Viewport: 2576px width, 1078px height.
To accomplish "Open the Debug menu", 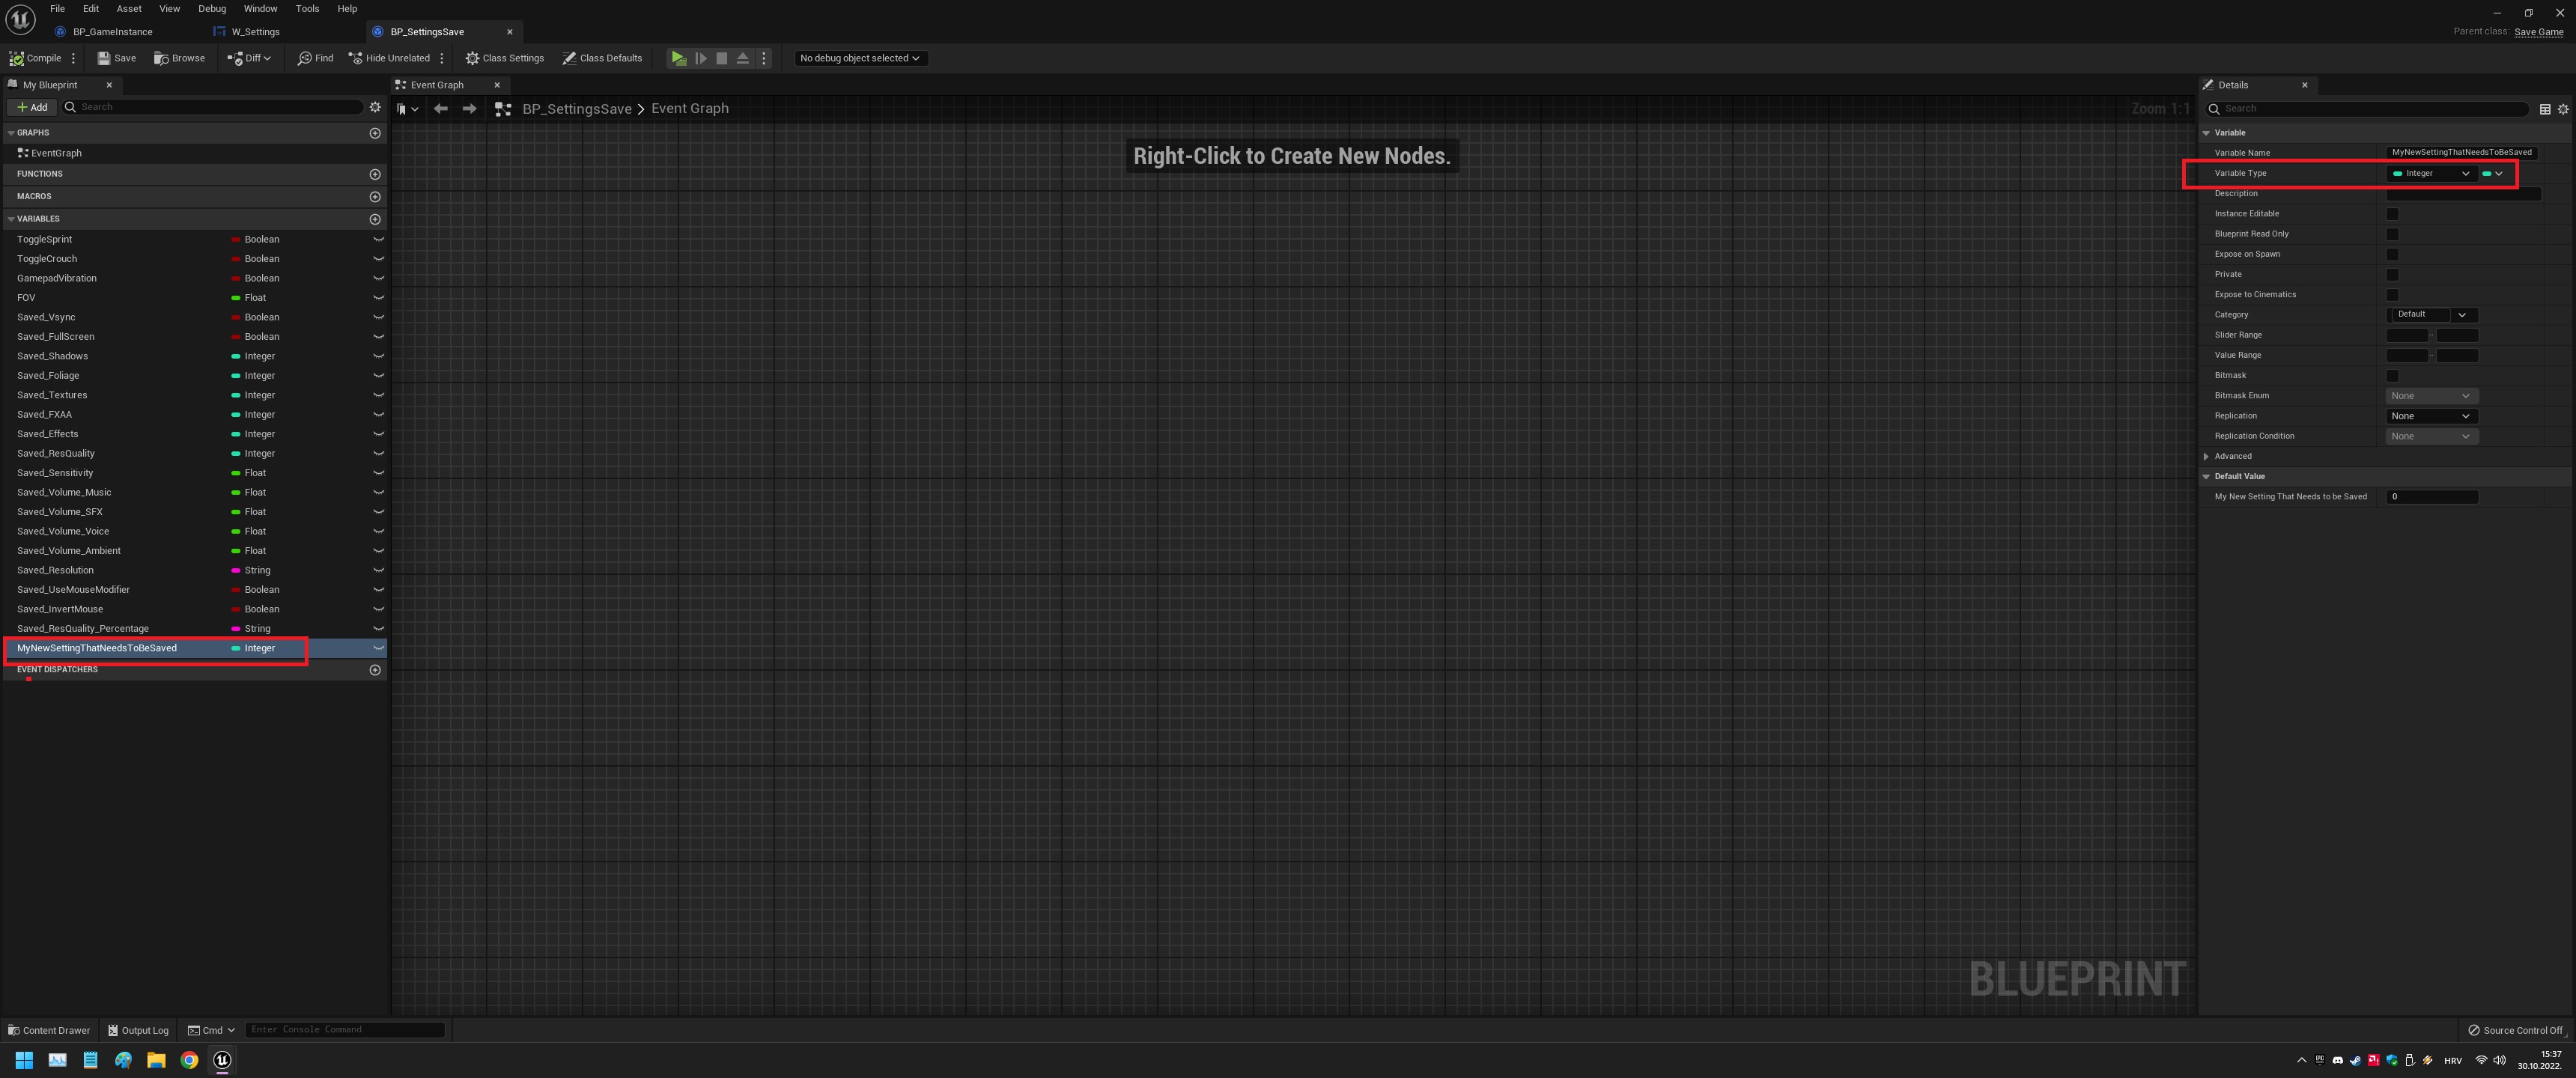I will [212, 9].
